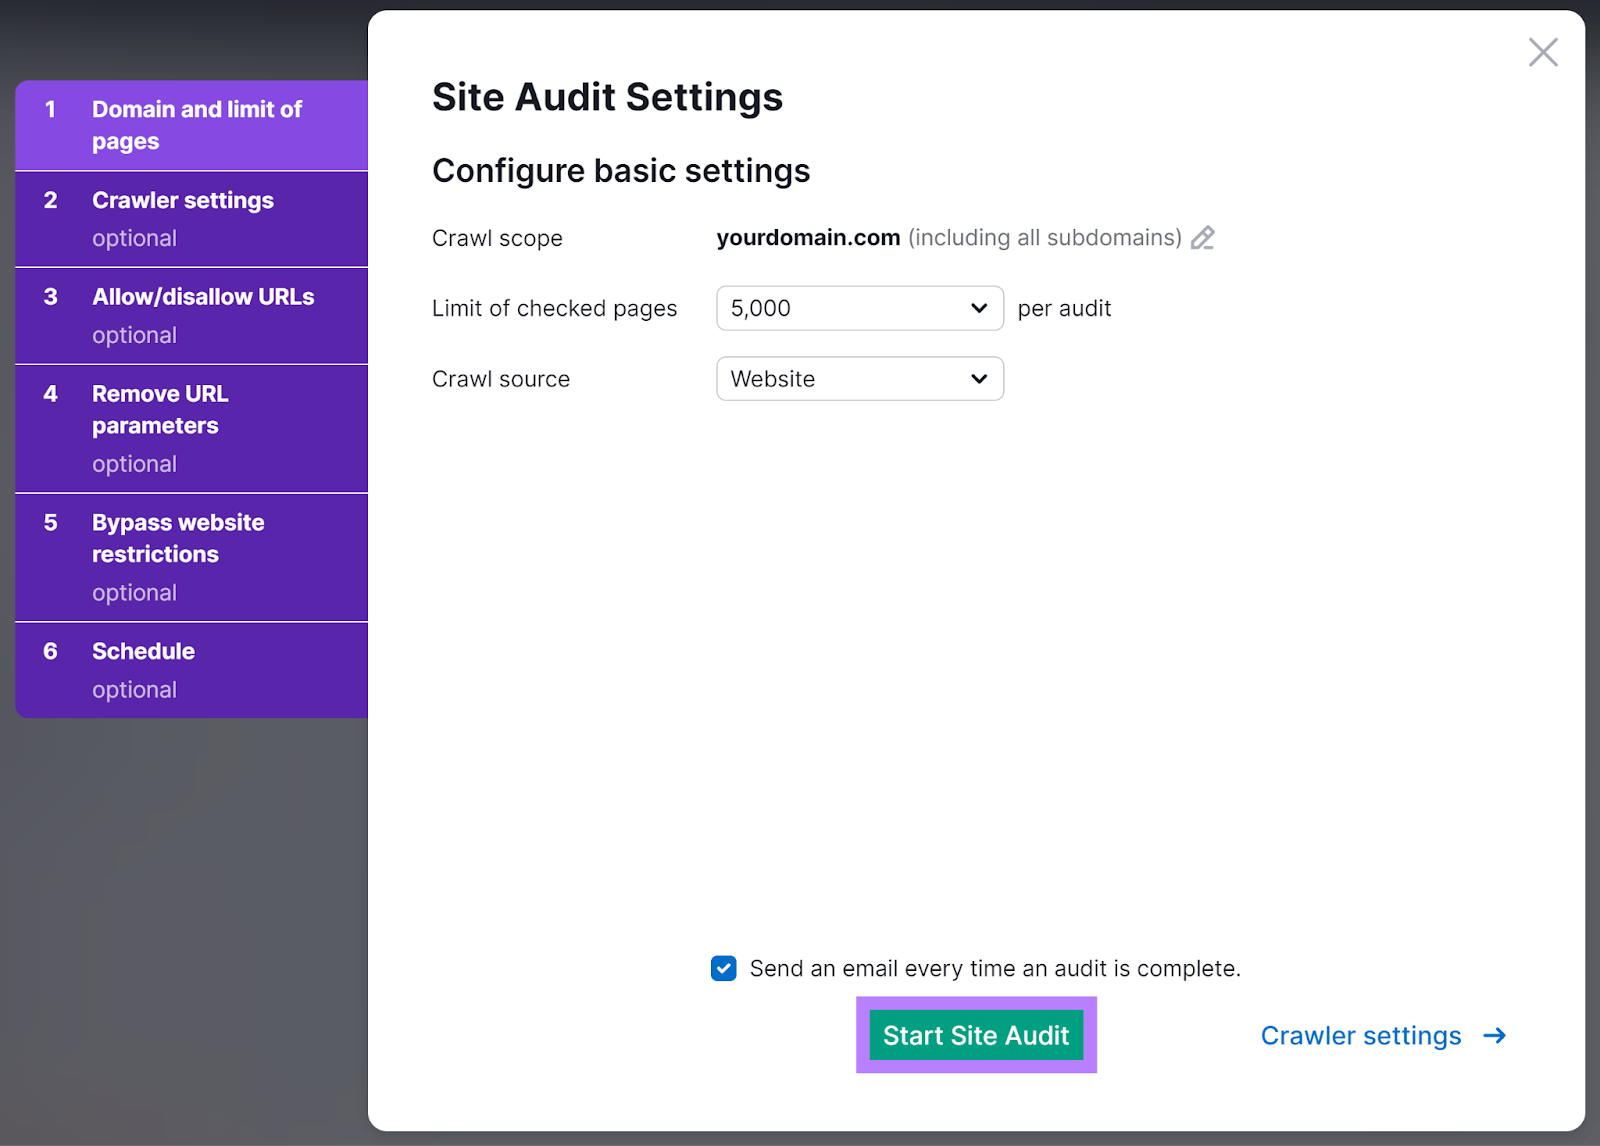Open the Allow/disallow URLs step
The width and height of the screenshot is (1600, 1146).
pos(190,315)
